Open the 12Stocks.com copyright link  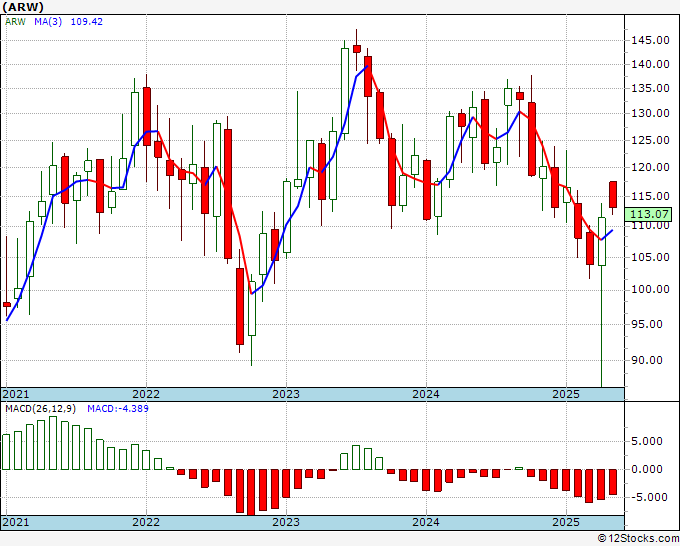[x=638, y=539]
